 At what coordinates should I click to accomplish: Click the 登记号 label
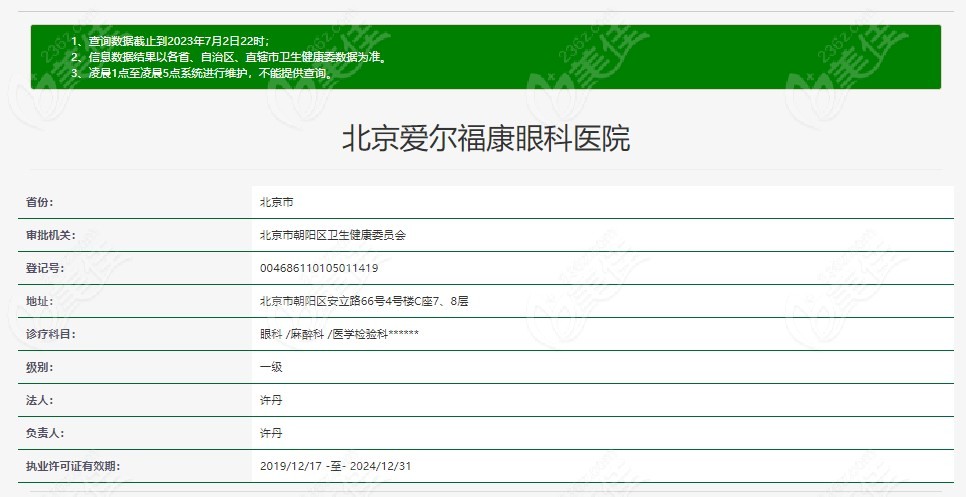tap(45, 269)
